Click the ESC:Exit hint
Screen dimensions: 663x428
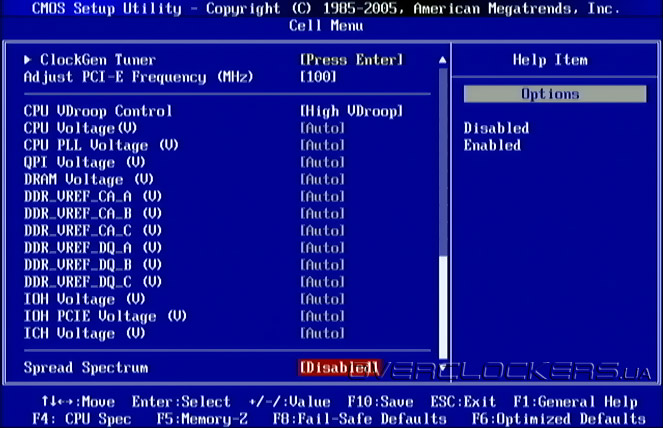463,401
